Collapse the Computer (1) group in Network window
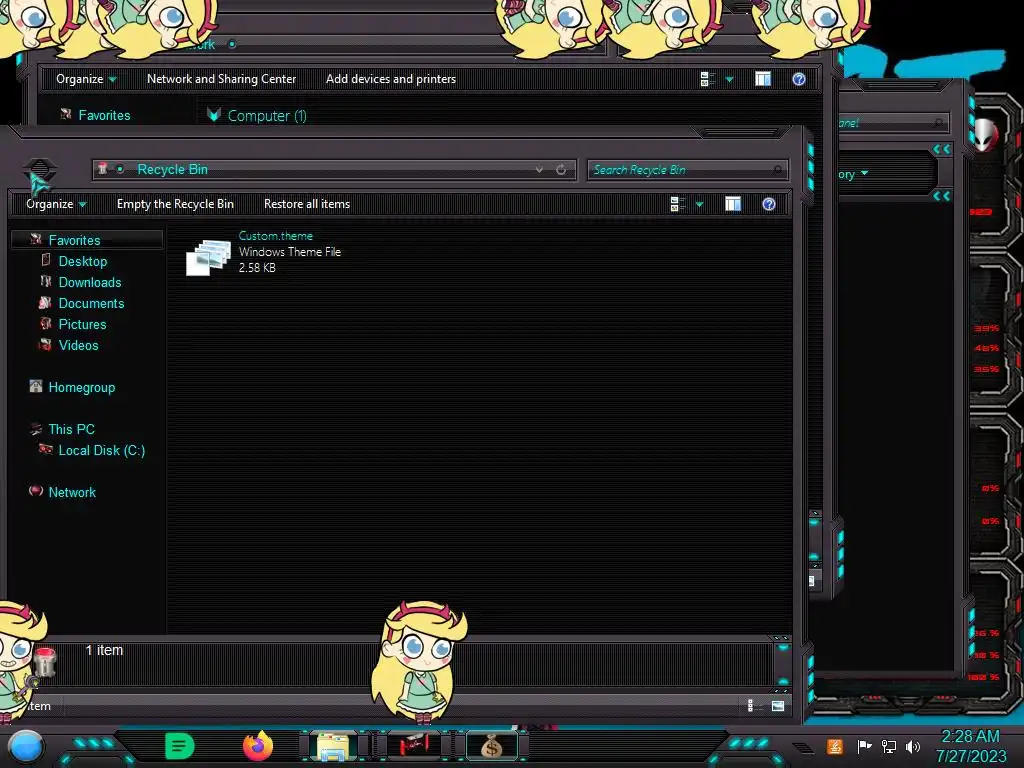The height and width of the screenshot is (768, 1024). coord(214,115)
